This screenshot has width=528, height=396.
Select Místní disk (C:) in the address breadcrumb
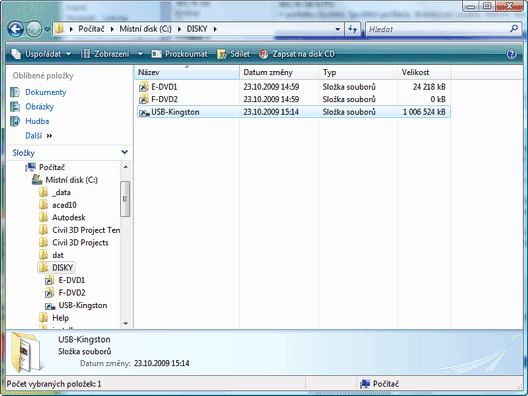pyautogui.click(x=145, y=29)
